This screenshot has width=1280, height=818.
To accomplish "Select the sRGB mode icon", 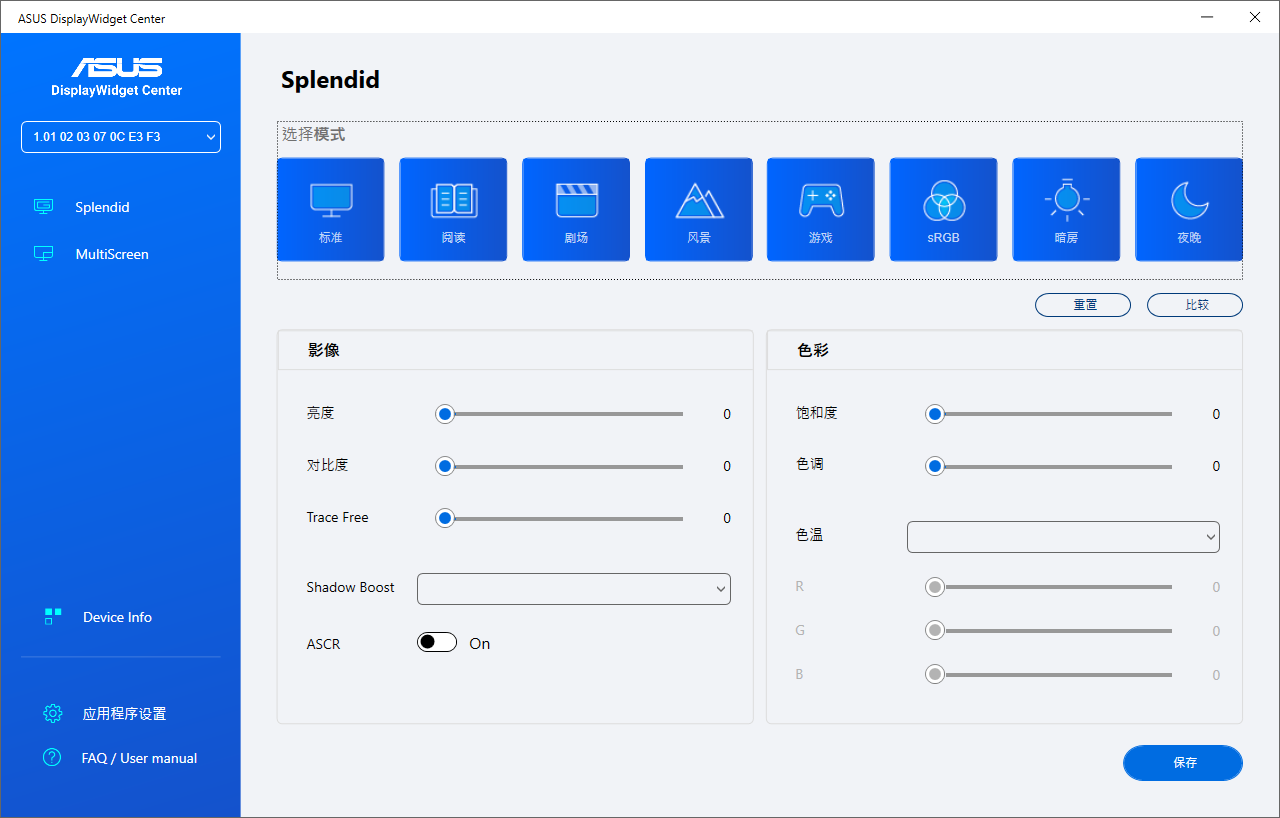I will (943, 209).
